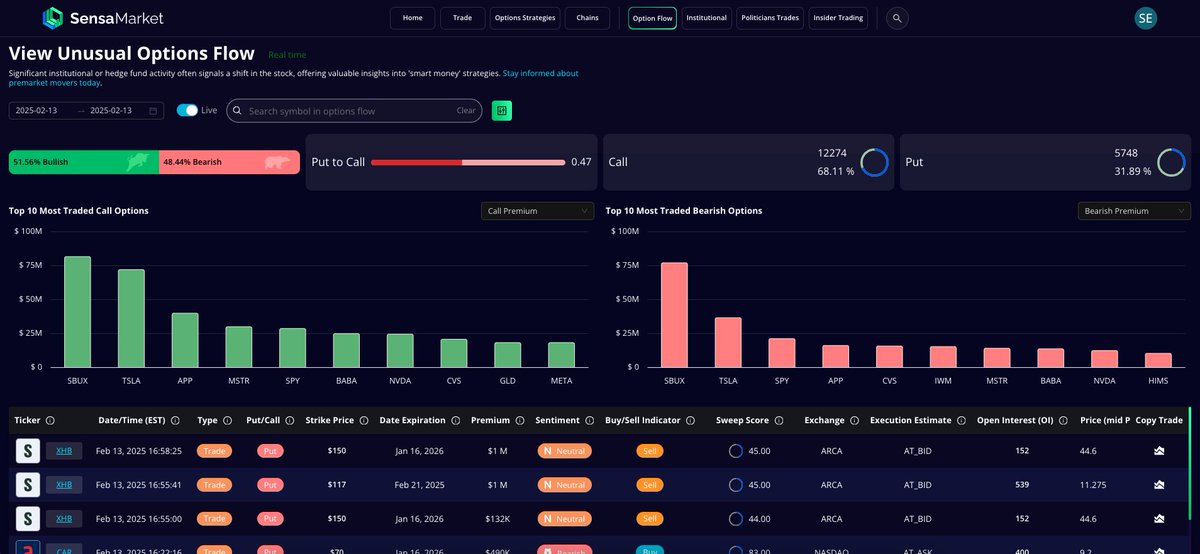Click ticker logo in 16:55:41 XHB row

(x=28, y=485)
